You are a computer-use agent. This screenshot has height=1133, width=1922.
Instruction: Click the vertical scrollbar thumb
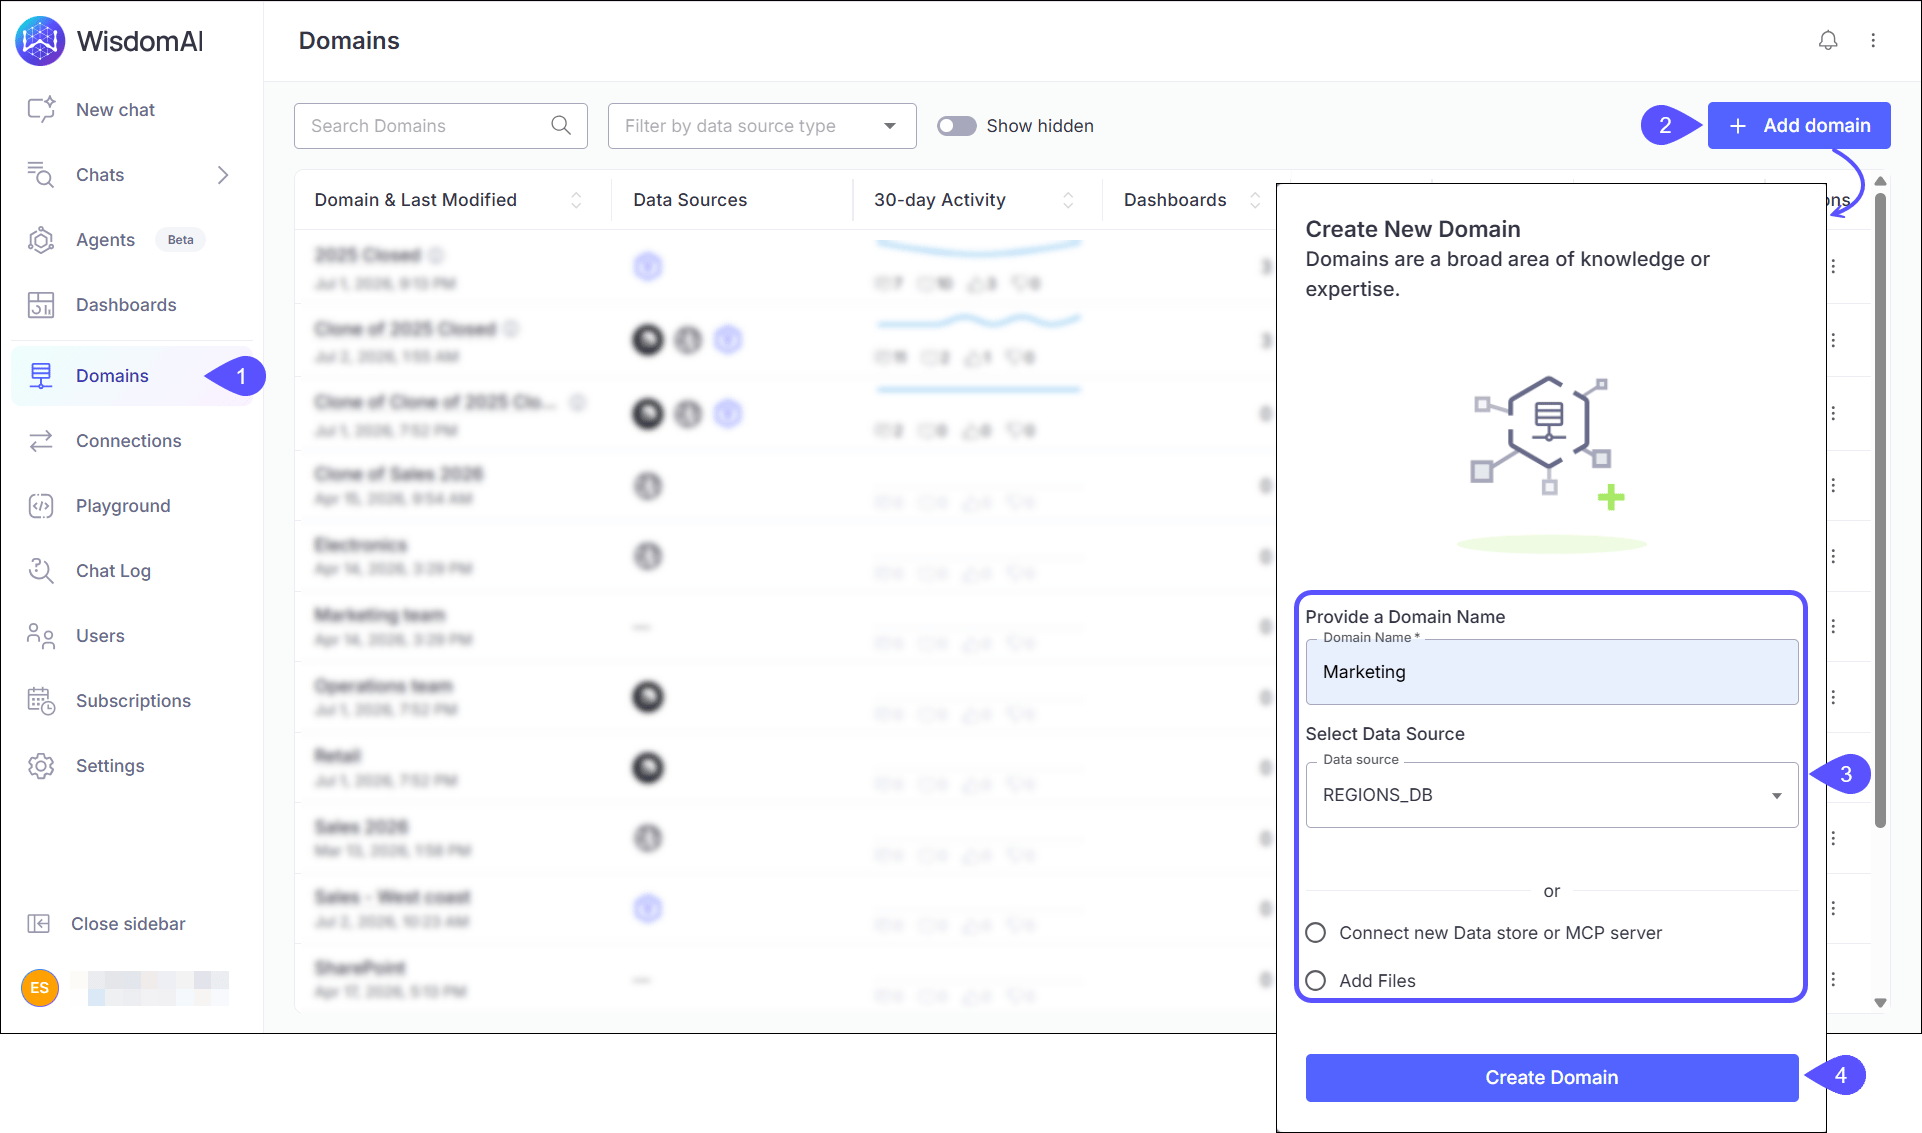coord(1880,510)
